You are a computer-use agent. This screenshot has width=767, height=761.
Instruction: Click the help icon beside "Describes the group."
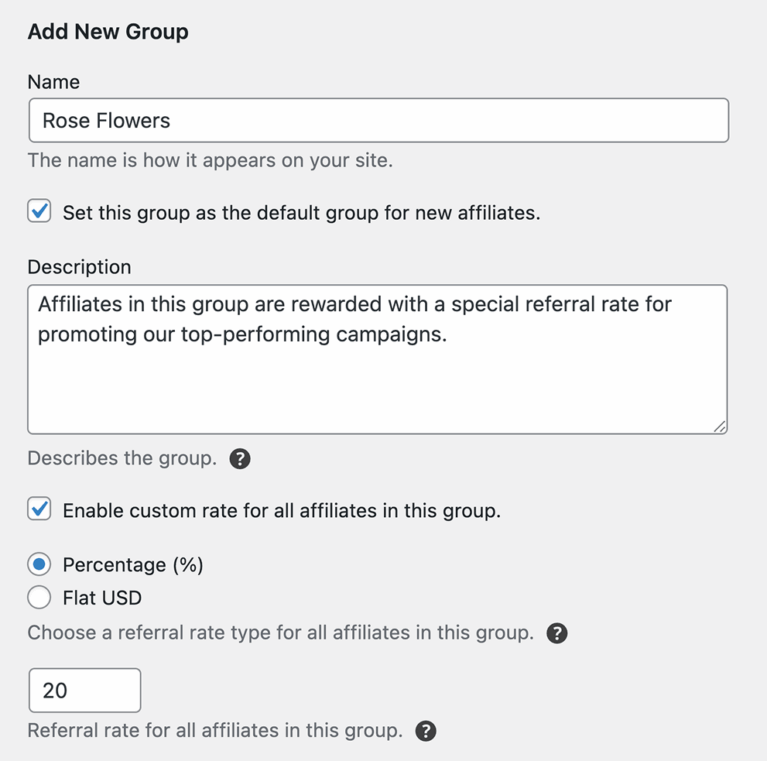tap(240, 459)
